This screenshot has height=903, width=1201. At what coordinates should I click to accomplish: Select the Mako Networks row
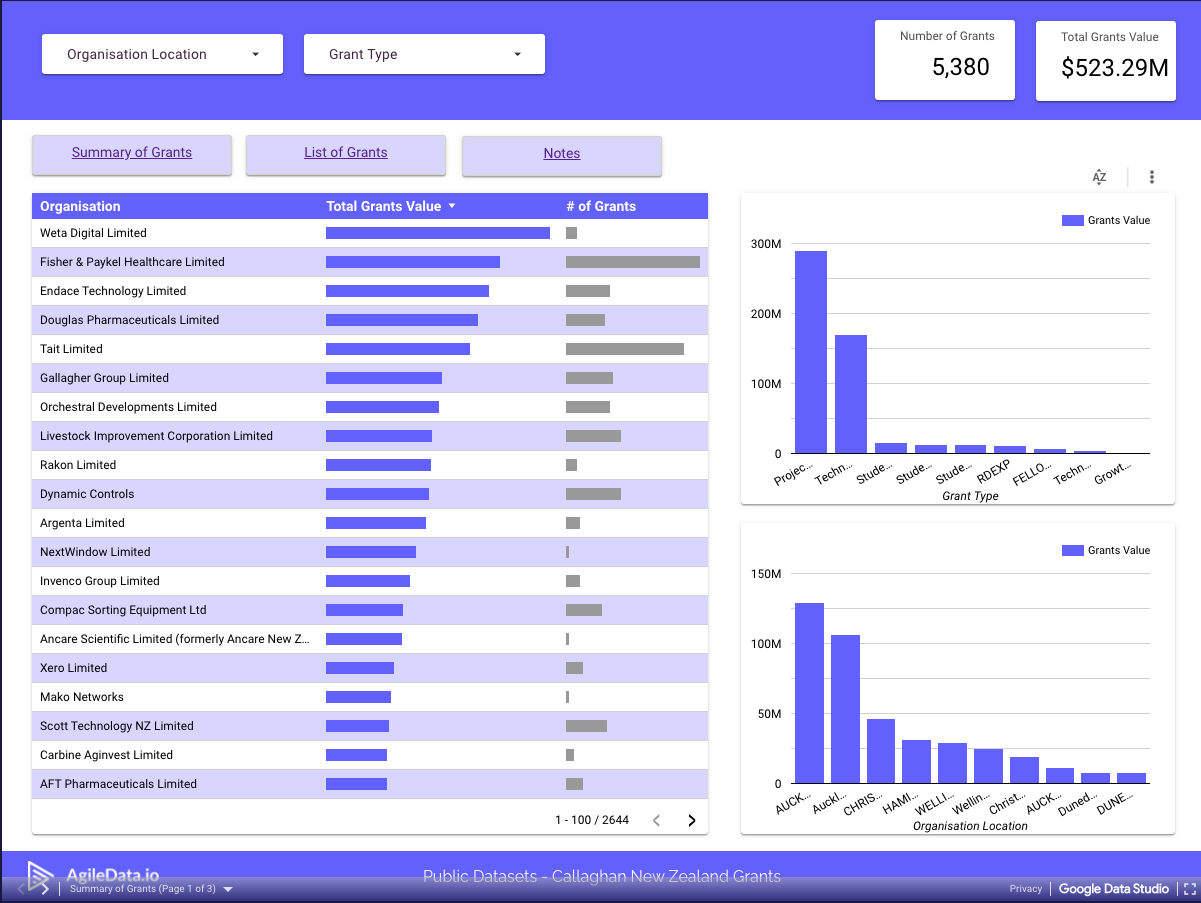click(x=370, y=697)
